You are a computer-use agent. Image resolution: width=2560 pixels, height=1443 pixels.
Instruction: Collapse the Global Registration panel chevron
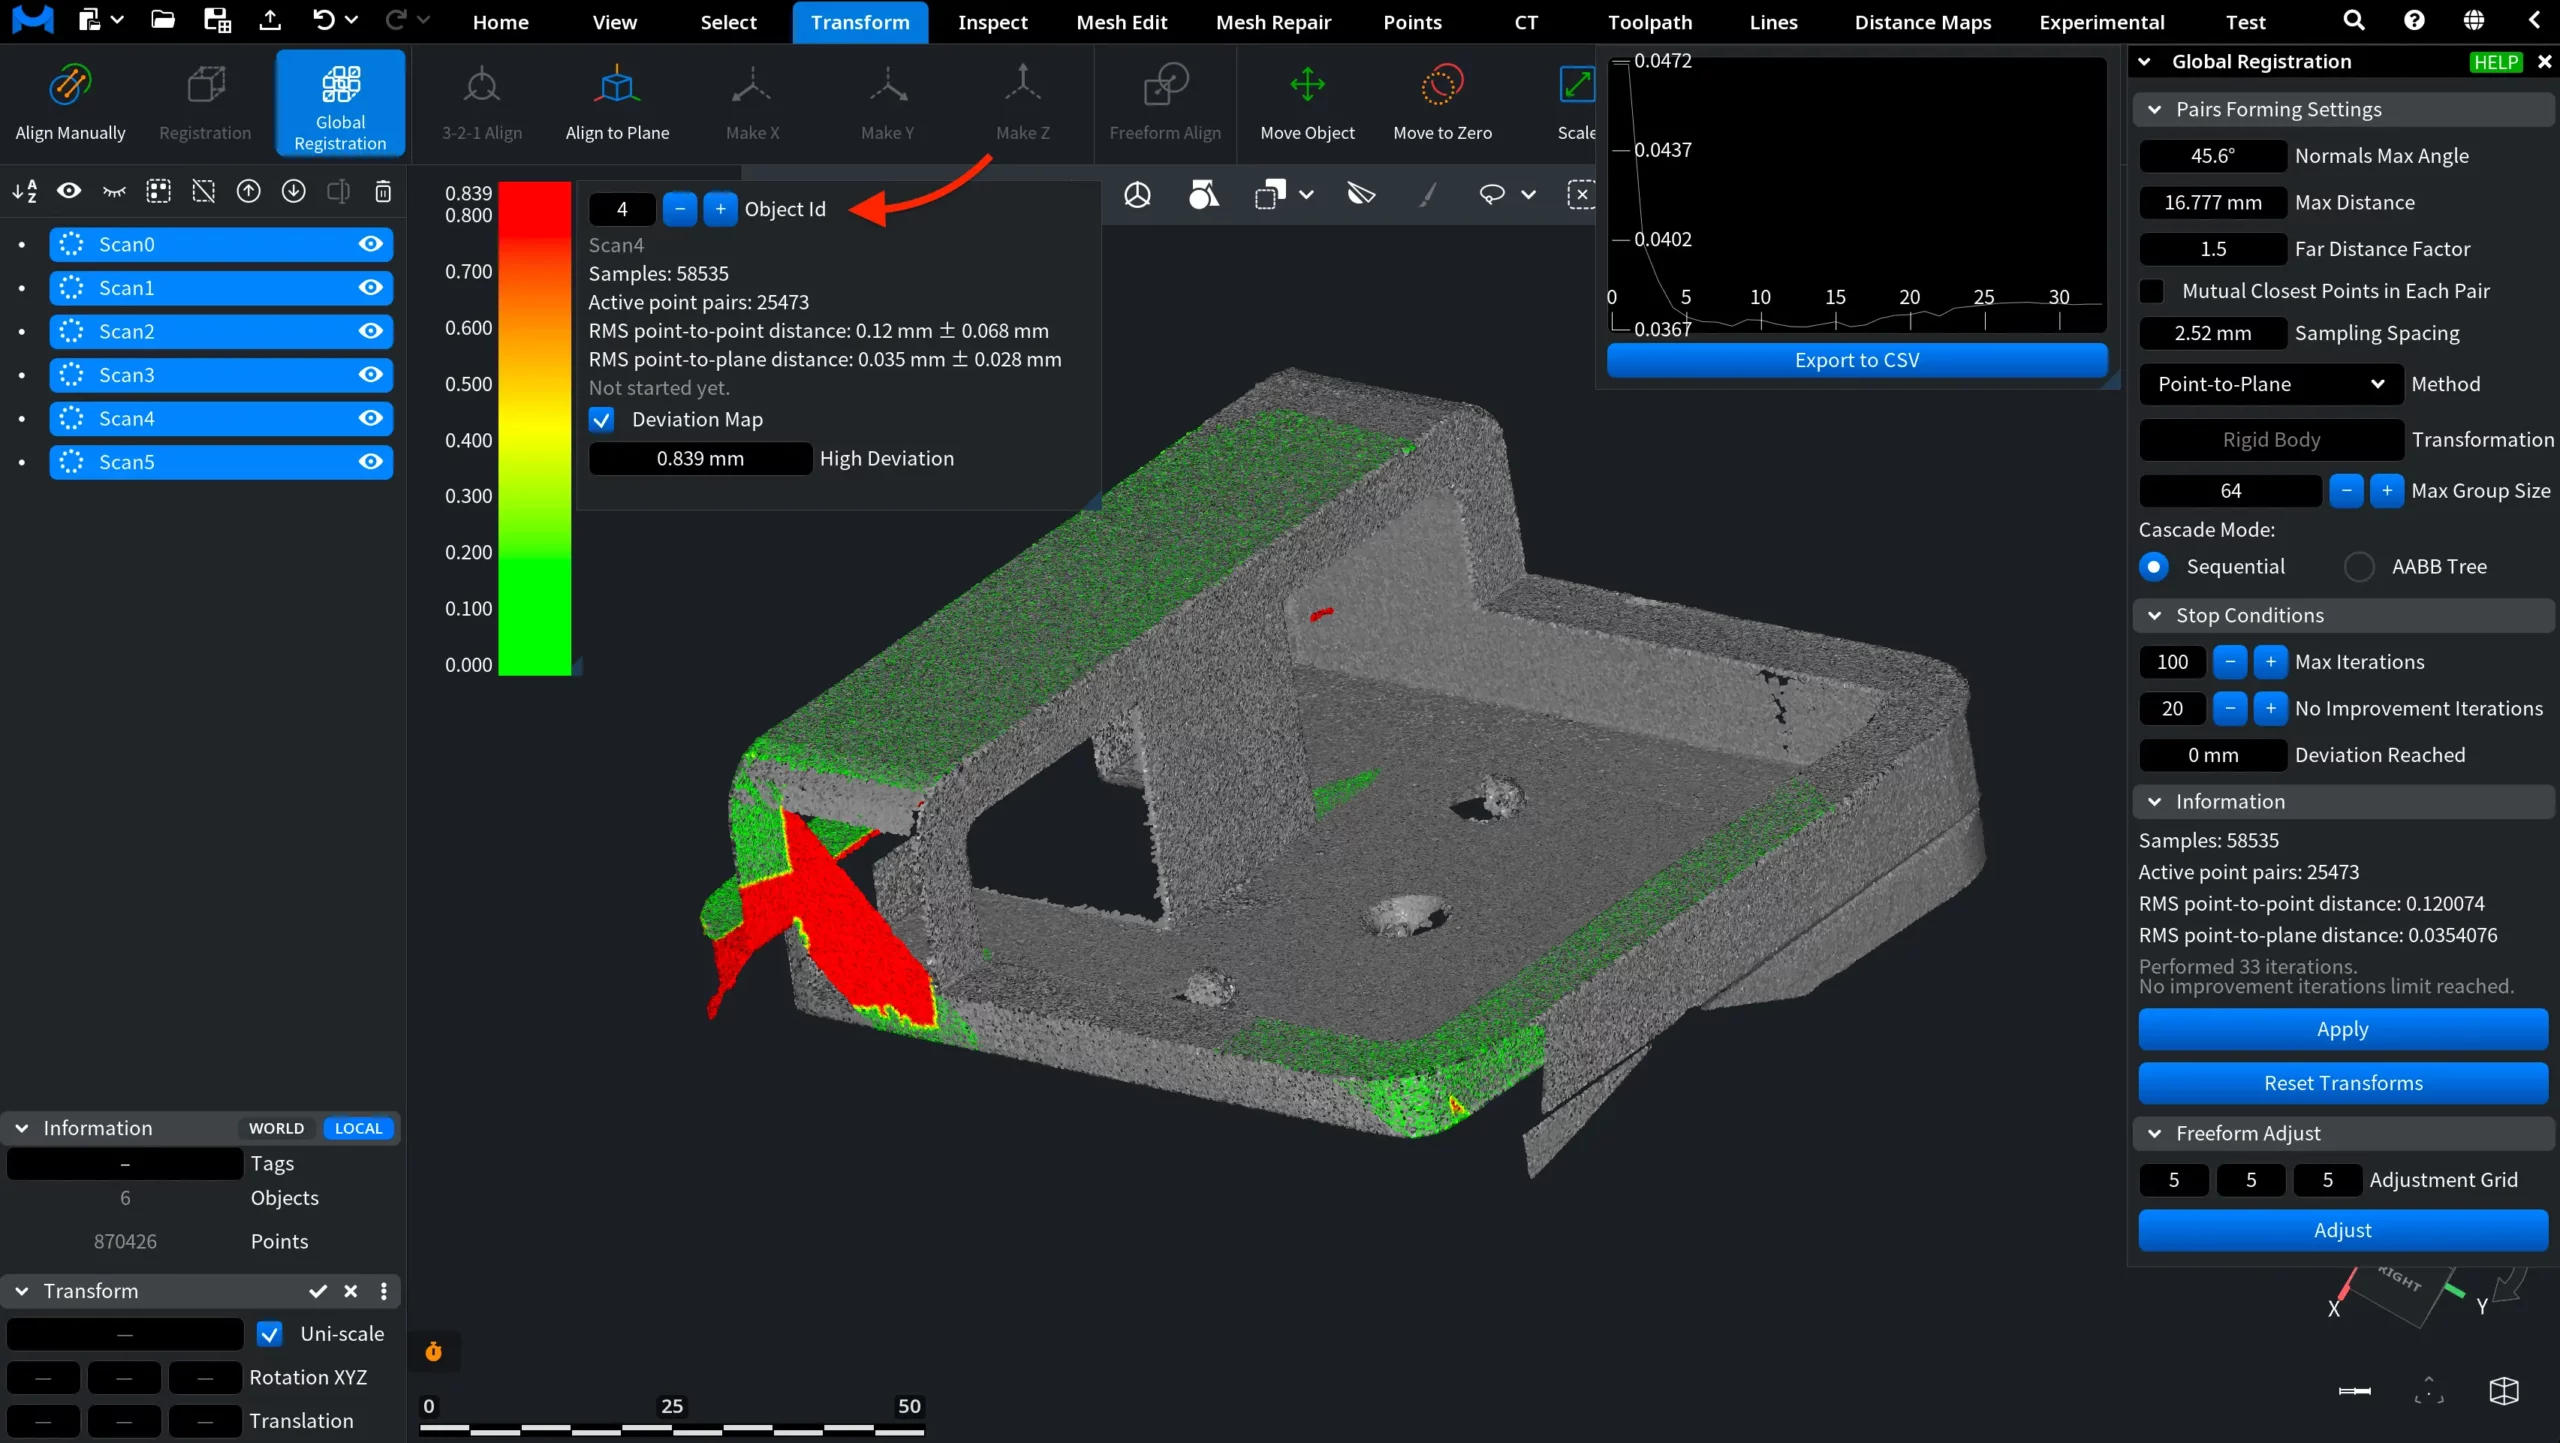coord(2145,62)
